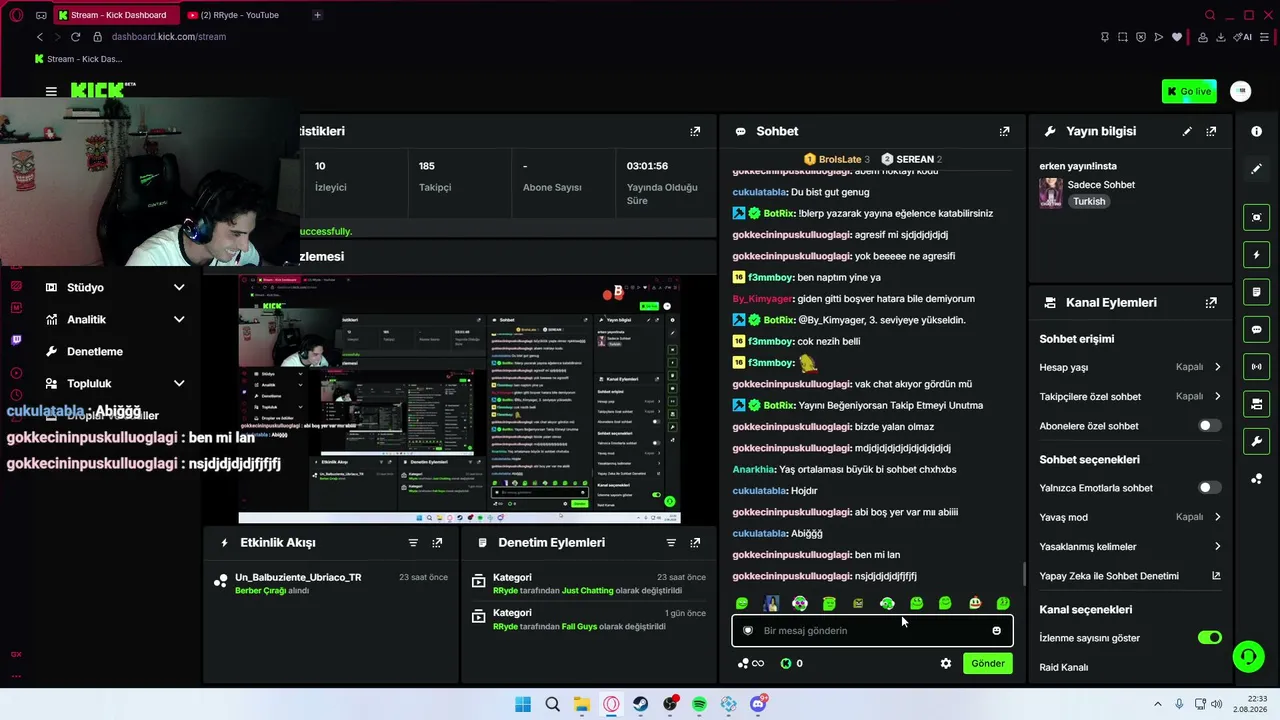This screenshot has width=1280, height=720.
Task: Expand the Topluluk sidebar section
Action: point(115,384)
